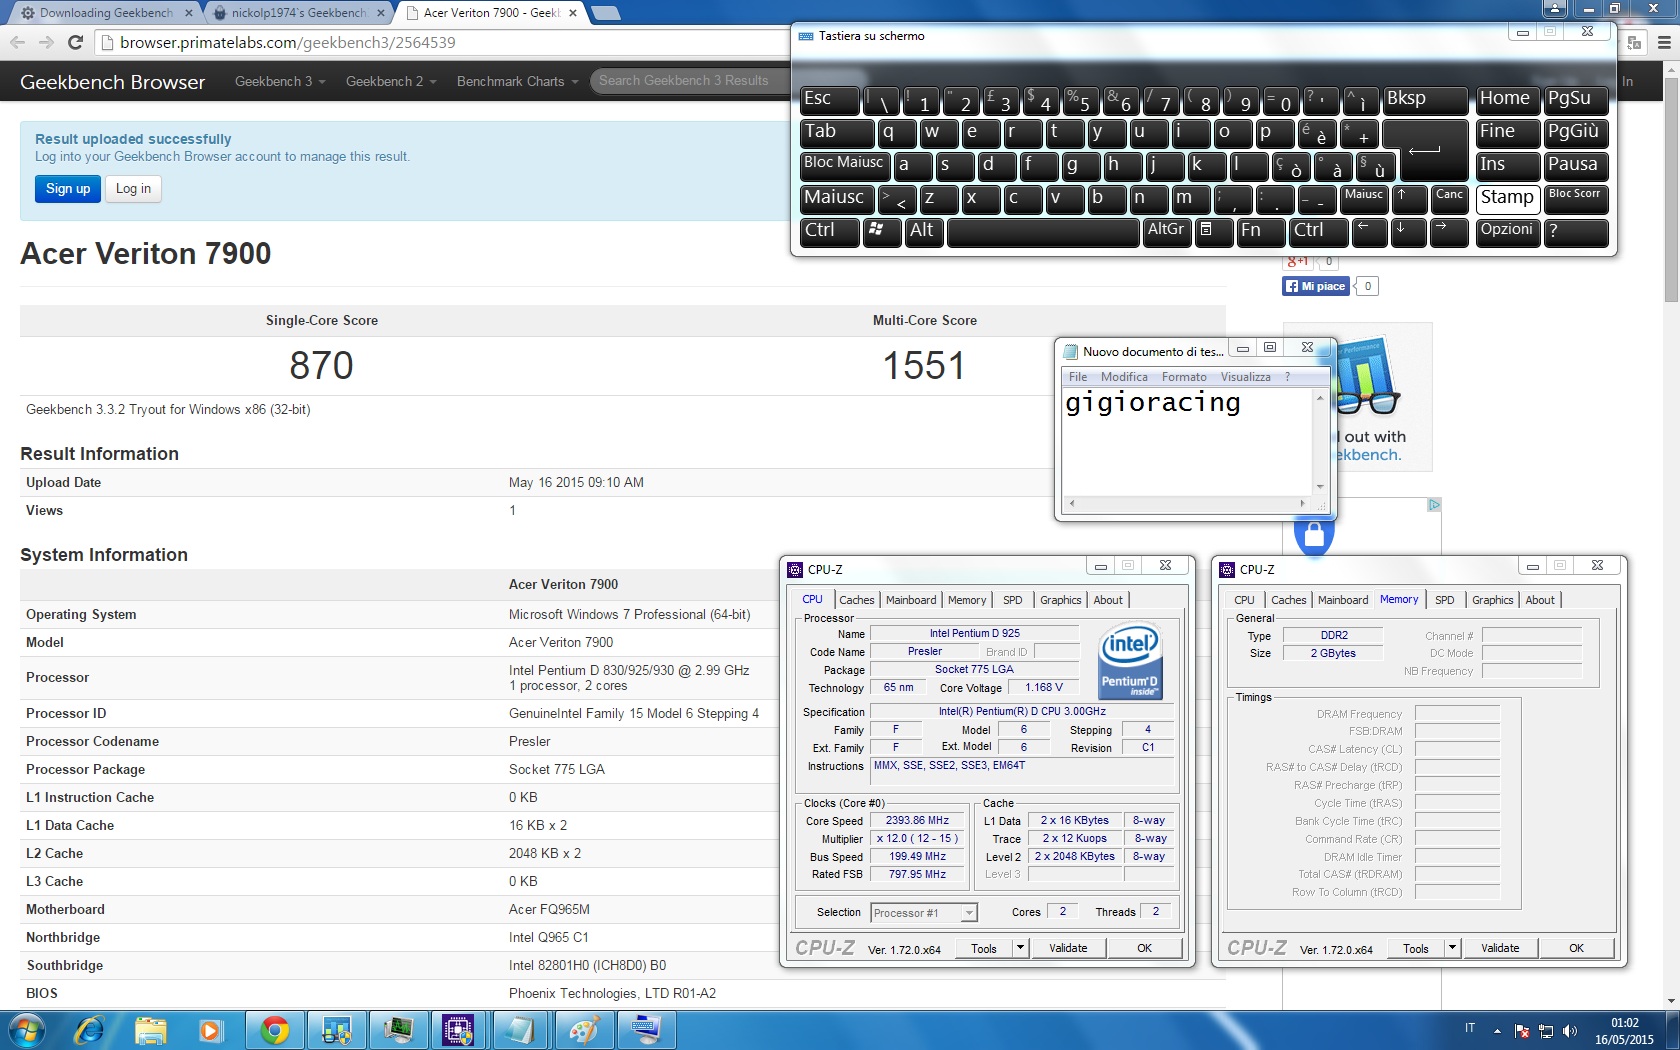This screenshot has width=1680, height=1050.
Task: Toggle the right Ctrl key
Action: (x=1319, y=232)
